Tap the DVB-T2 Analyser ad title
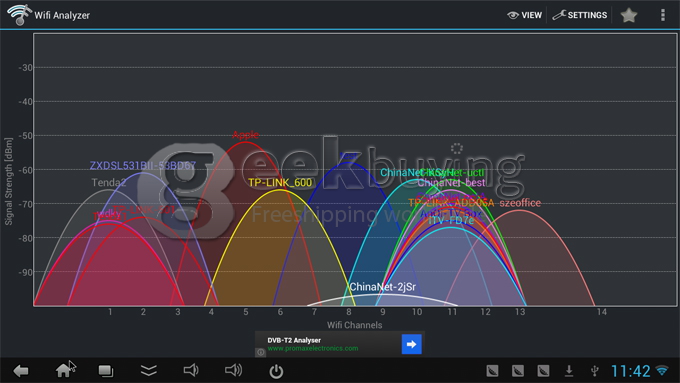Screen dimensions: 680x383 pos(294,340)
